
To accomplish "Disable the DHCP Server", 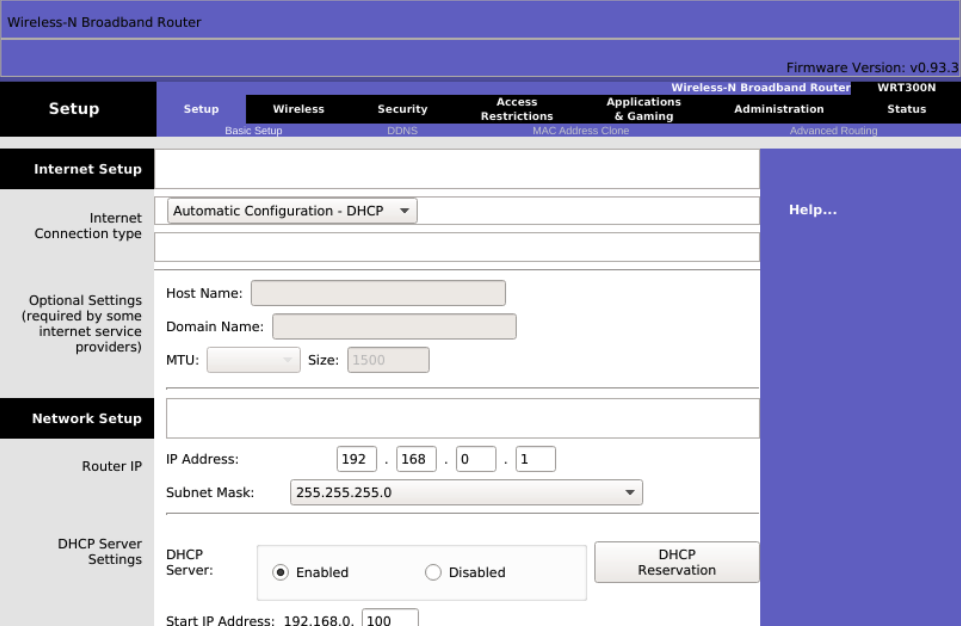I will (433, 572).
